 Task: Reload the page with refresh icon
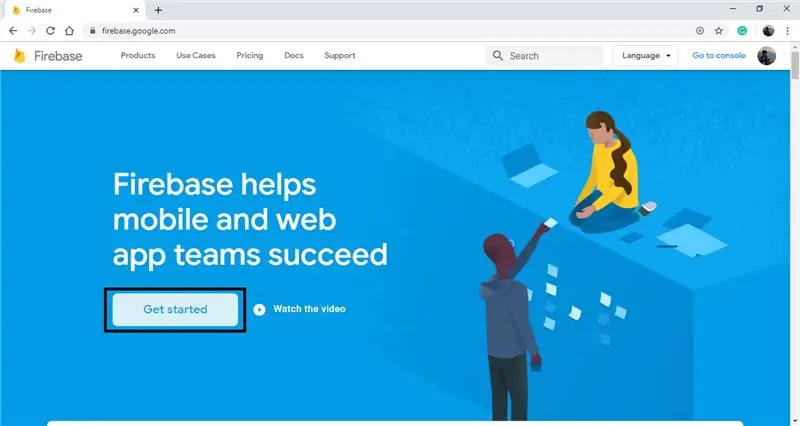(x=50, y=31)
